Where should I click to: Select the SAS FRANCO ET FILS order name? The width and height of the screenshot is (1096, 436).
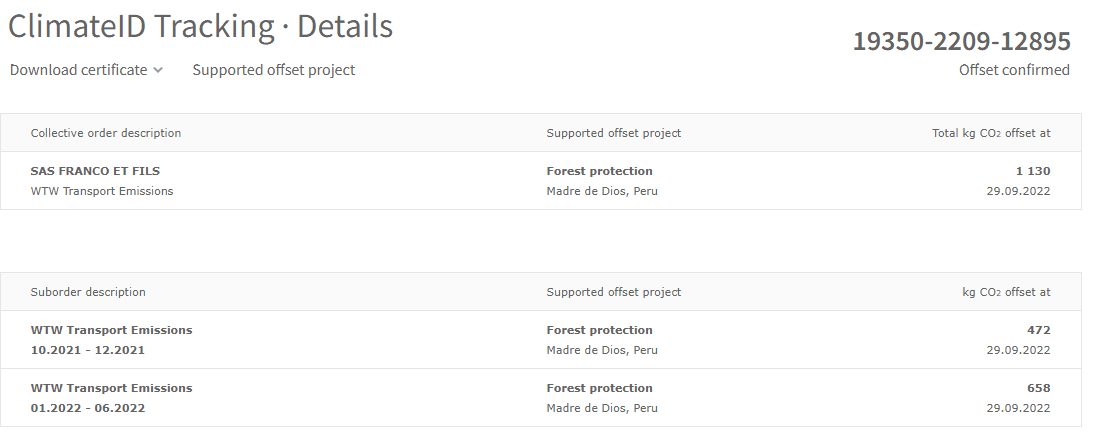tap(95, 171)
